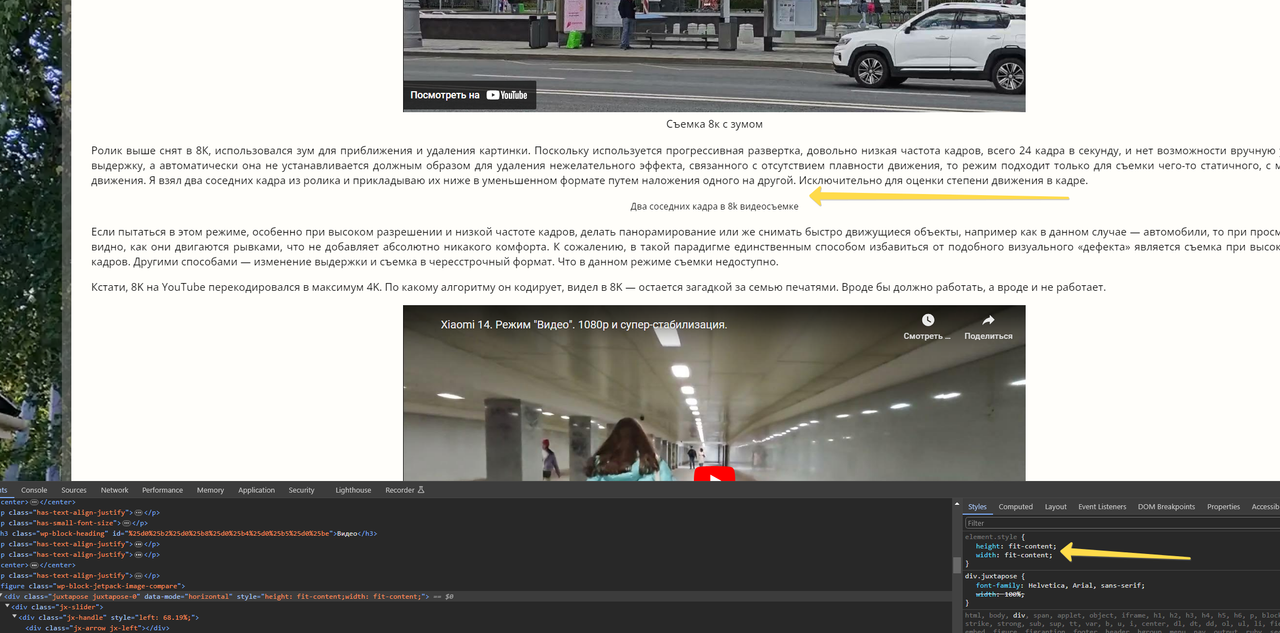Collapse the jx-slider div node
This screenshot has height=633, width=1280.
tap(7, 607)
